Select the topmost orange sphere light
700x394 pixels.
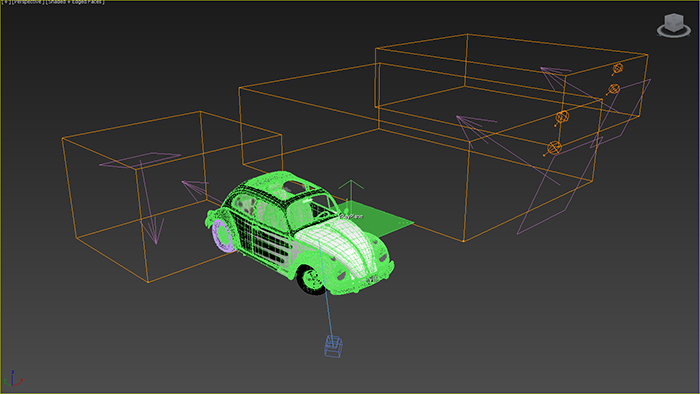pos(617,68)
